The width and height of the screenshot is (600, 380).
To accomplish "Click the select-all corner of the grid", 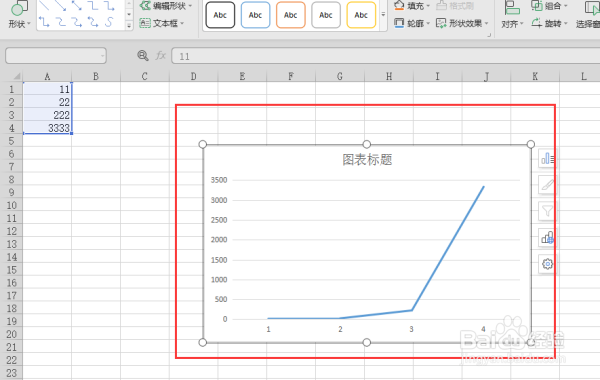I will tap(16, 76).
